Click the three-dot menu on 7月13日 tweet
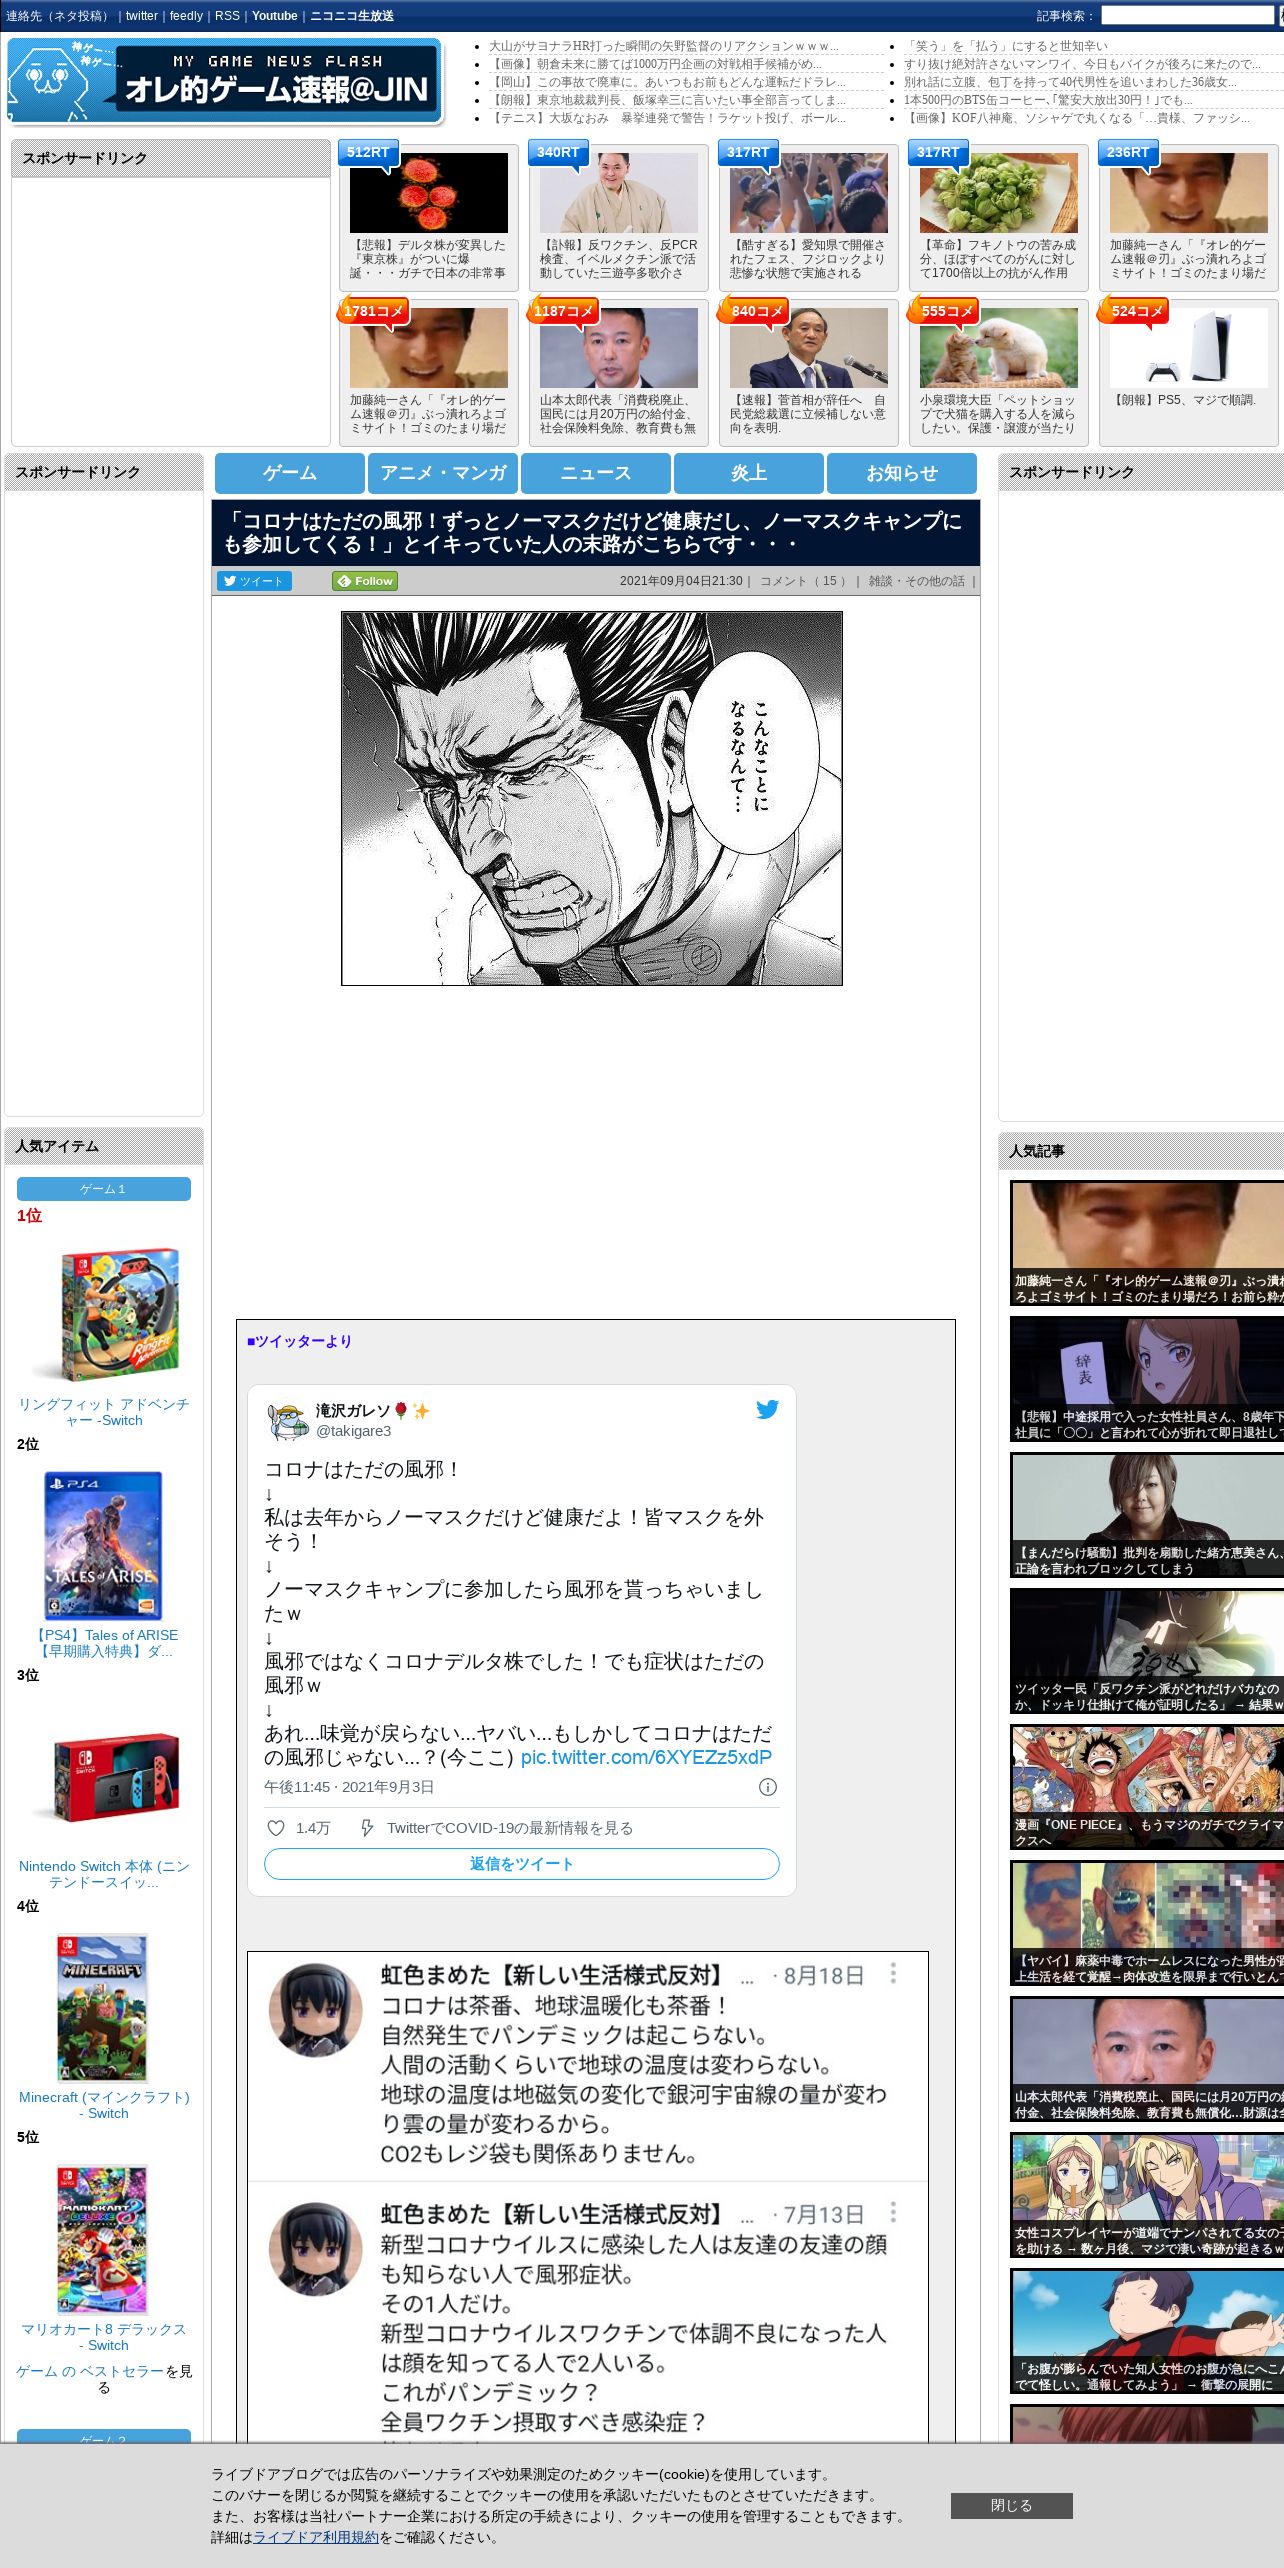 tap(893, 2212)
